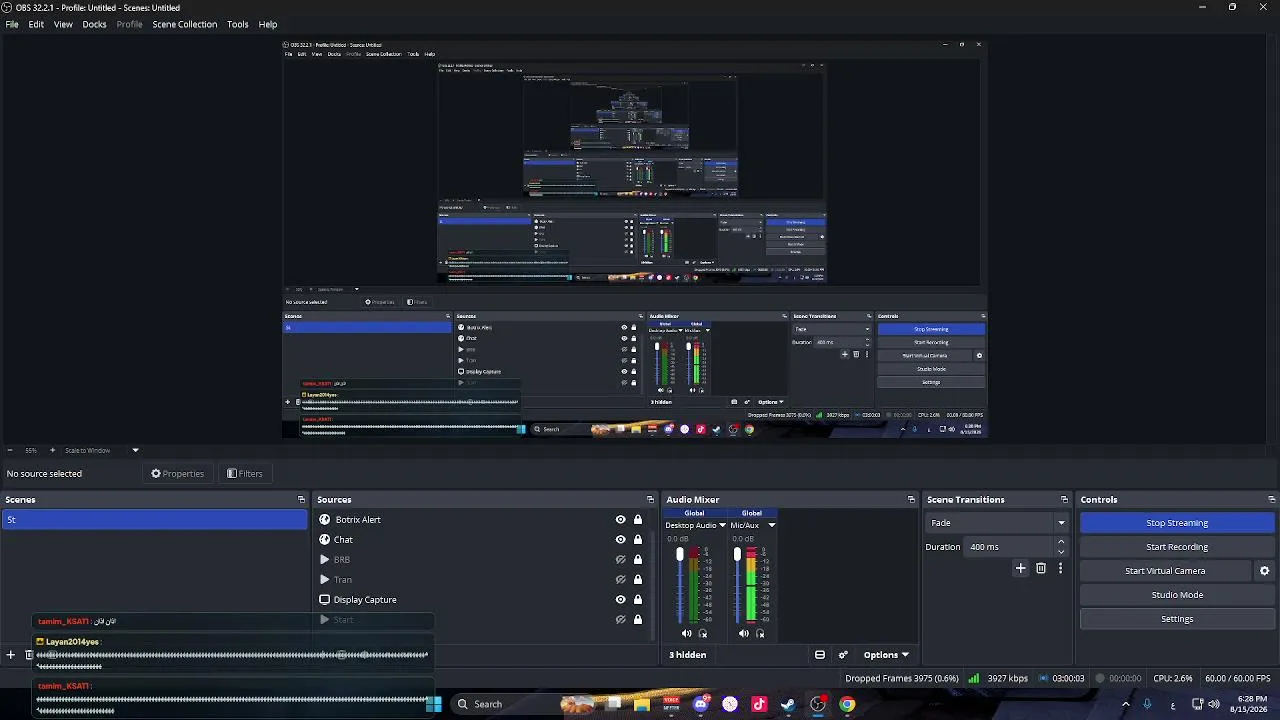Viewport: 1280px width, 720px height.
Task: Mute the Mic/Aux channel speaker icon
Action: [x=743, y=633]
